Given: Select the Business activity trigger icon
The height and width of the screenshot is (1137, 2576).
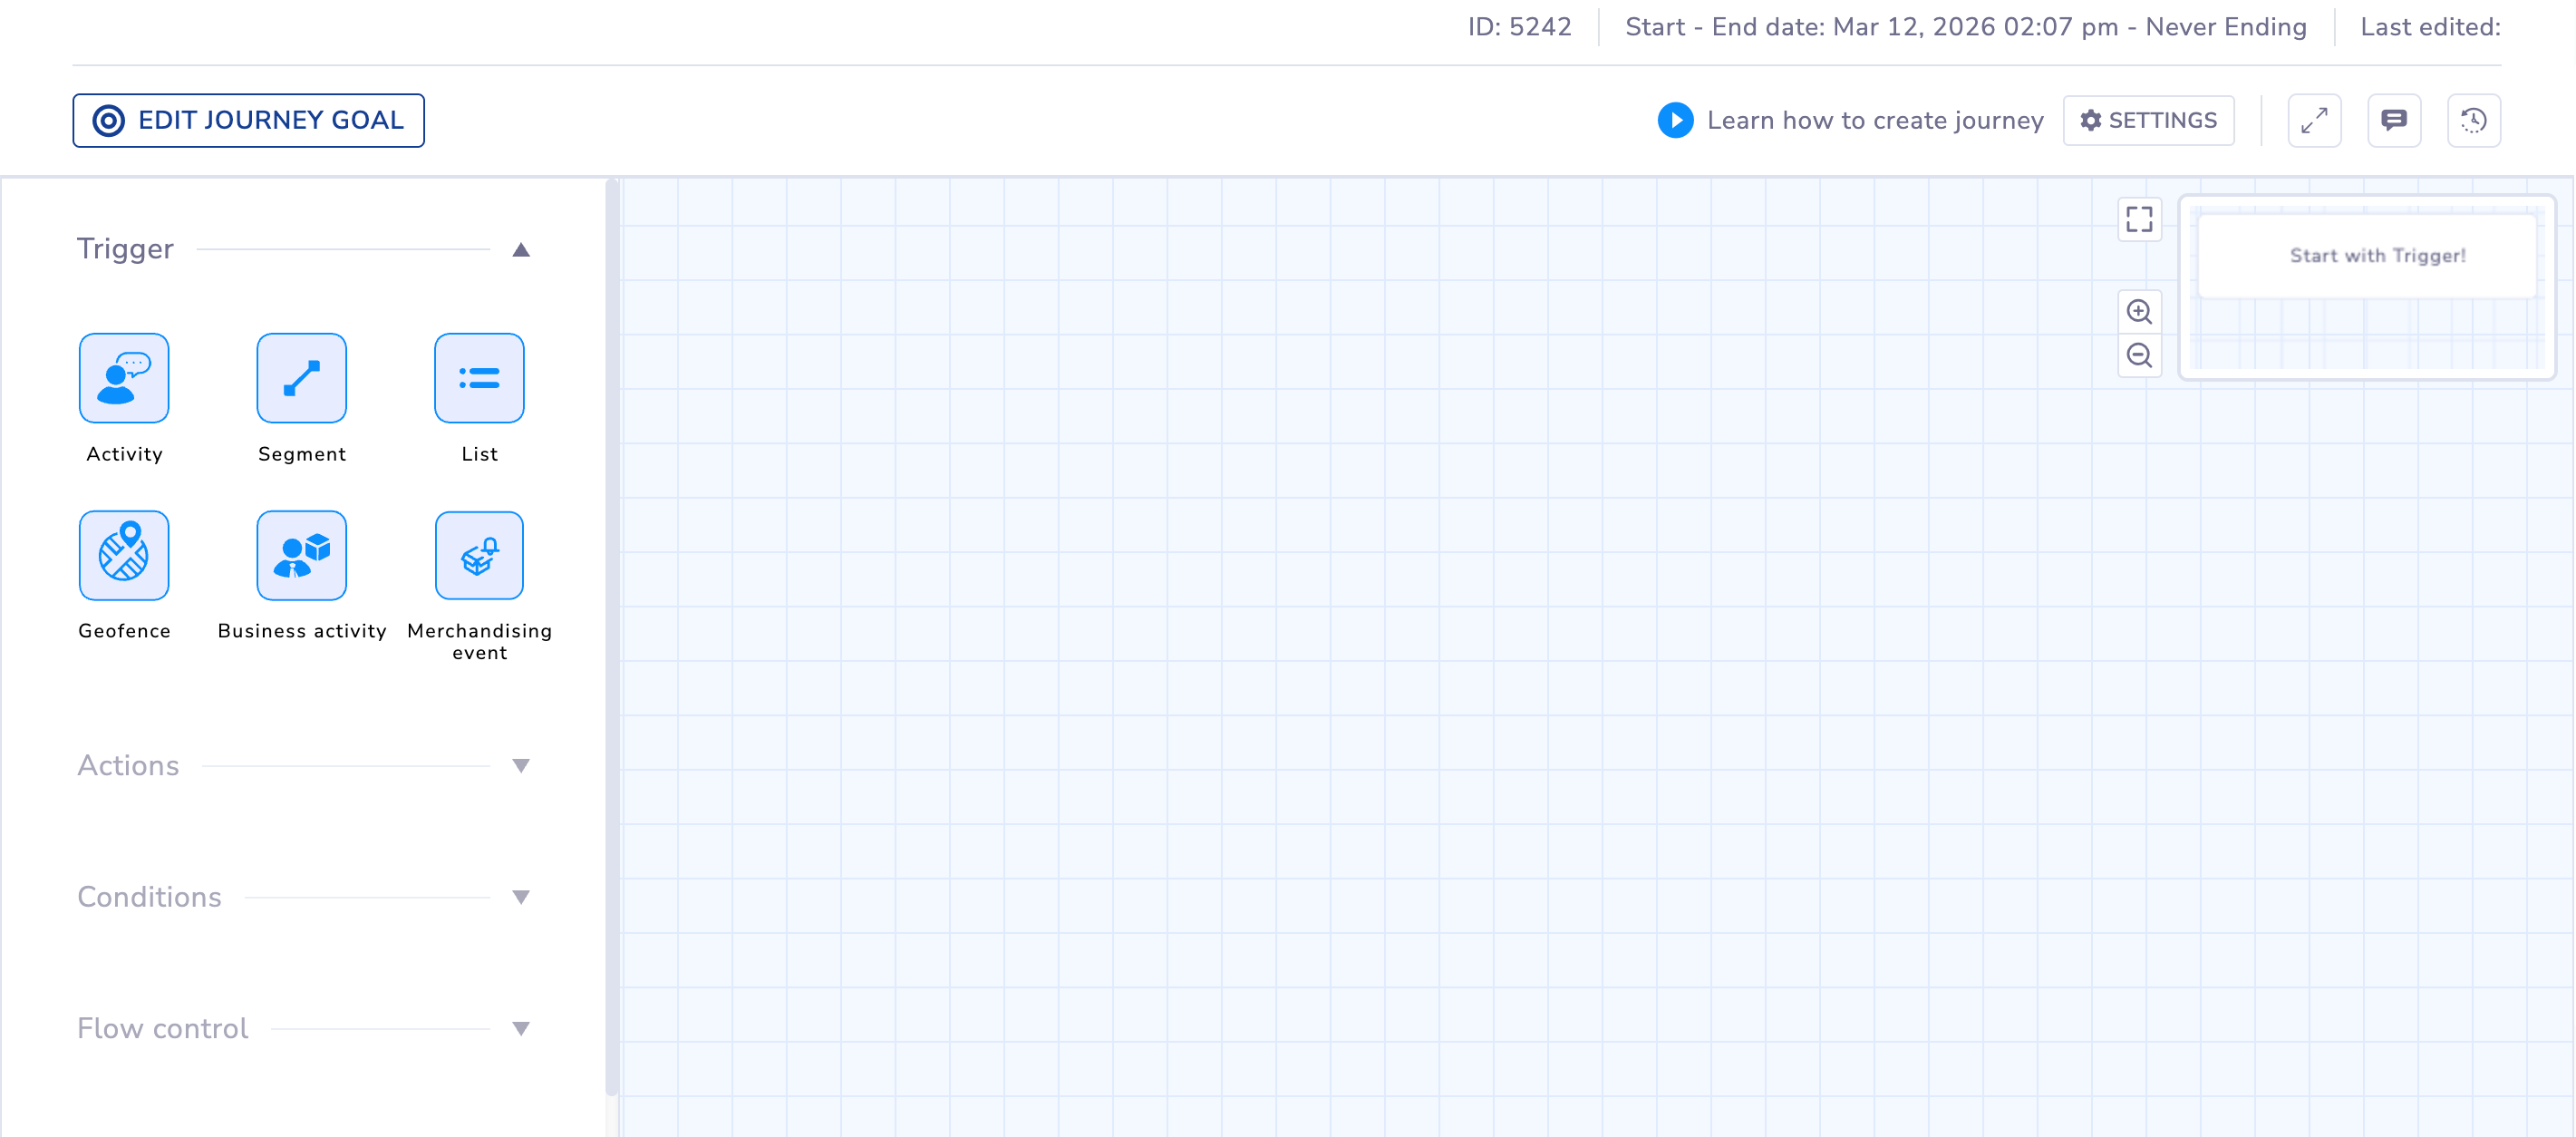Looking at the screenshot, I should pos(301,555).
